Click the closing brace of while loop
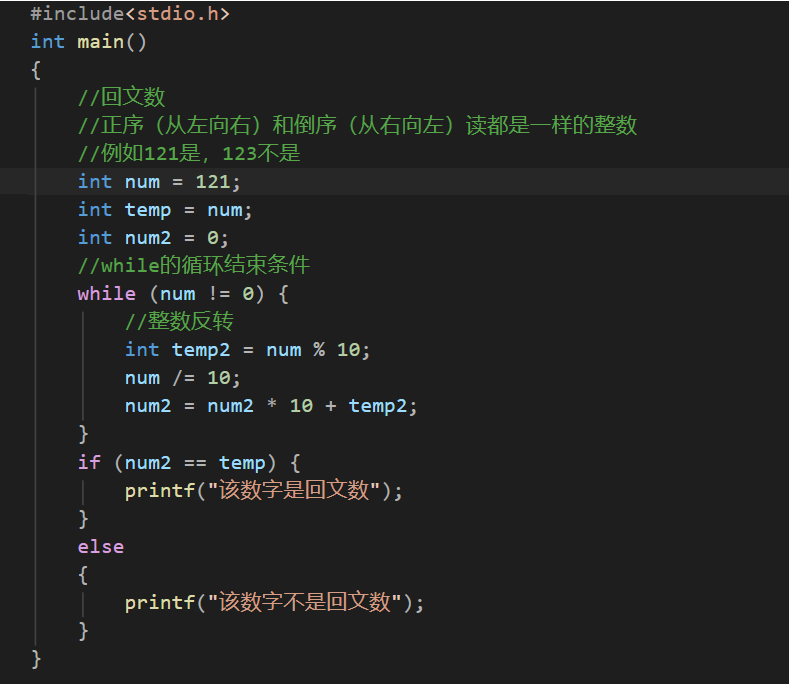Screen dimensions: 789x684 click(84, 434)
